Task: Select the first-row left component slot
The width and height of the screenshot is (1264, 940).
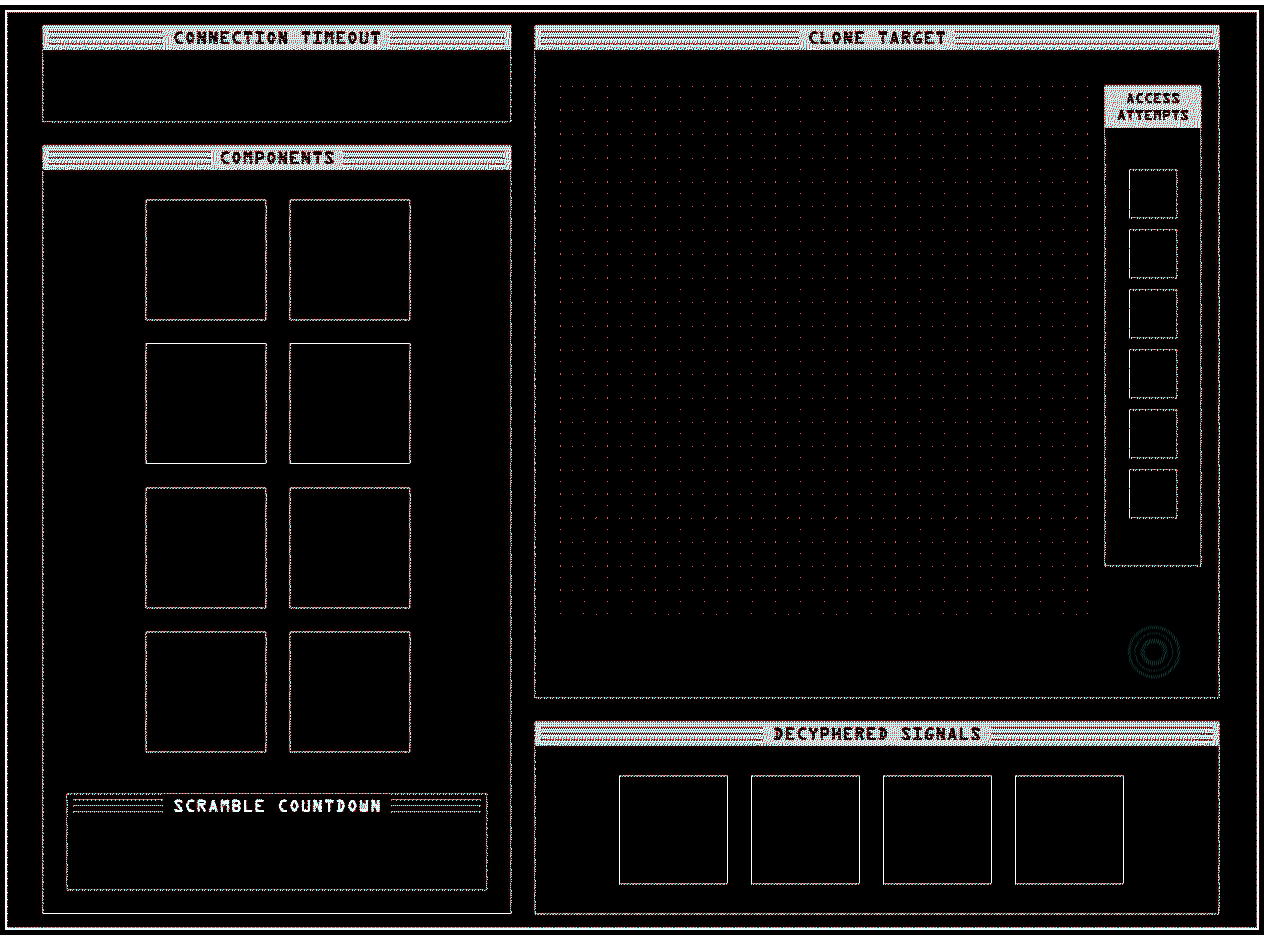Action: coord(206,260)
